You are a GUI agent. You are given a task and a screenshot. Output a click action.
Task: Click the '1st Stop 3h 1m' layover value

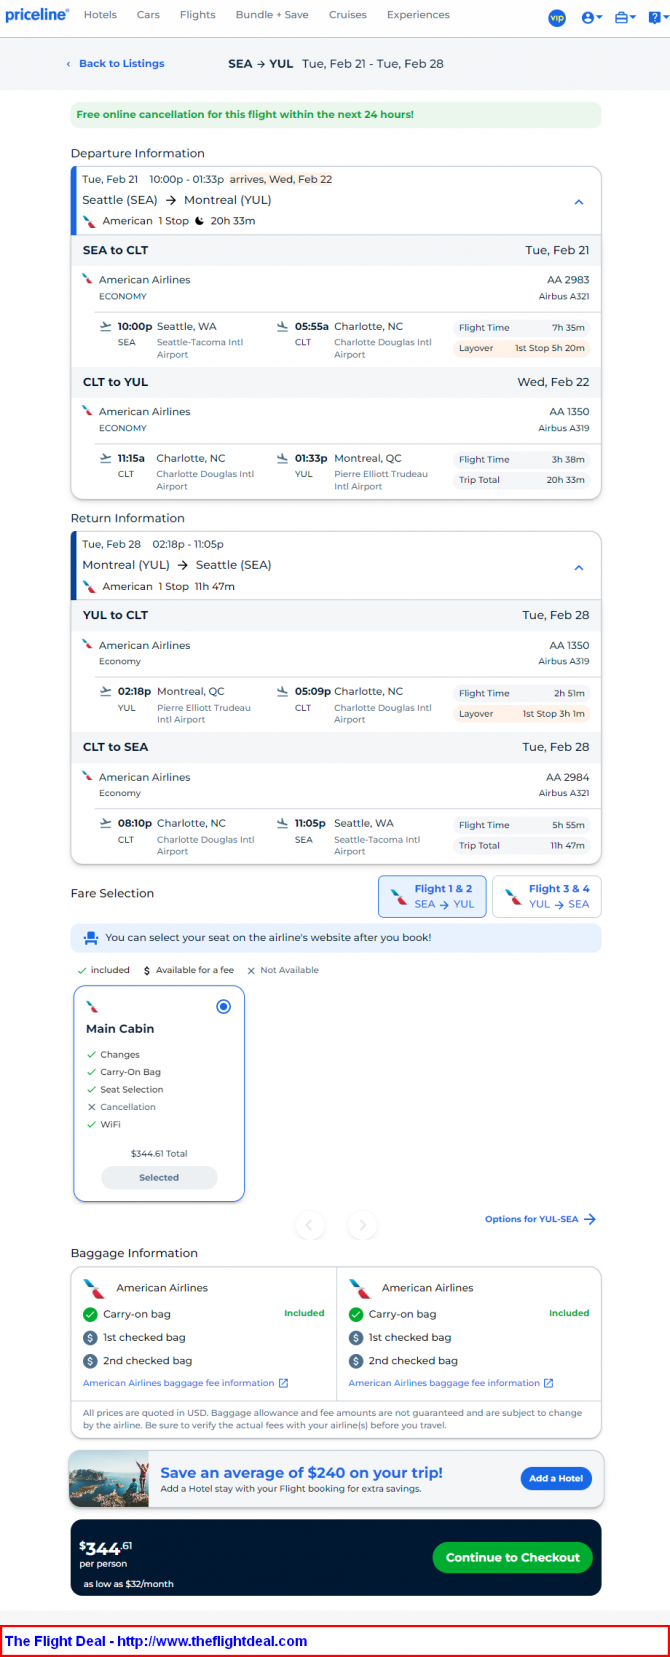(x=554, y=714)
